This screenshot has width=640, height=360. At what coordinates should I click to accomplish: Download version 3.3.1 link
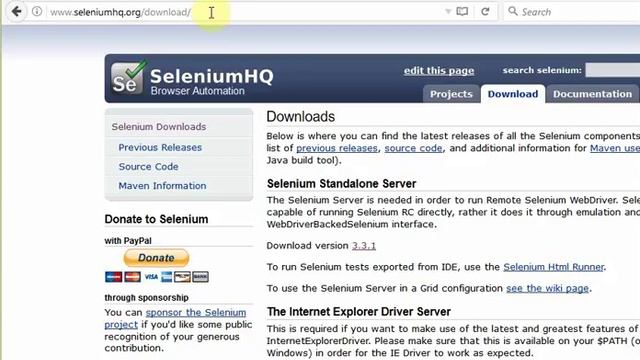364,246
